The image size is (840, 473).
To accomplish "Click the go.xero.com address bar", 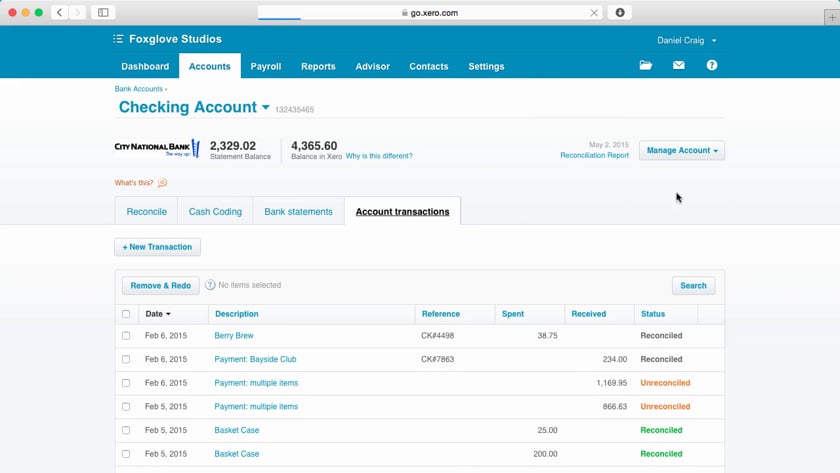I will point(429,12).
